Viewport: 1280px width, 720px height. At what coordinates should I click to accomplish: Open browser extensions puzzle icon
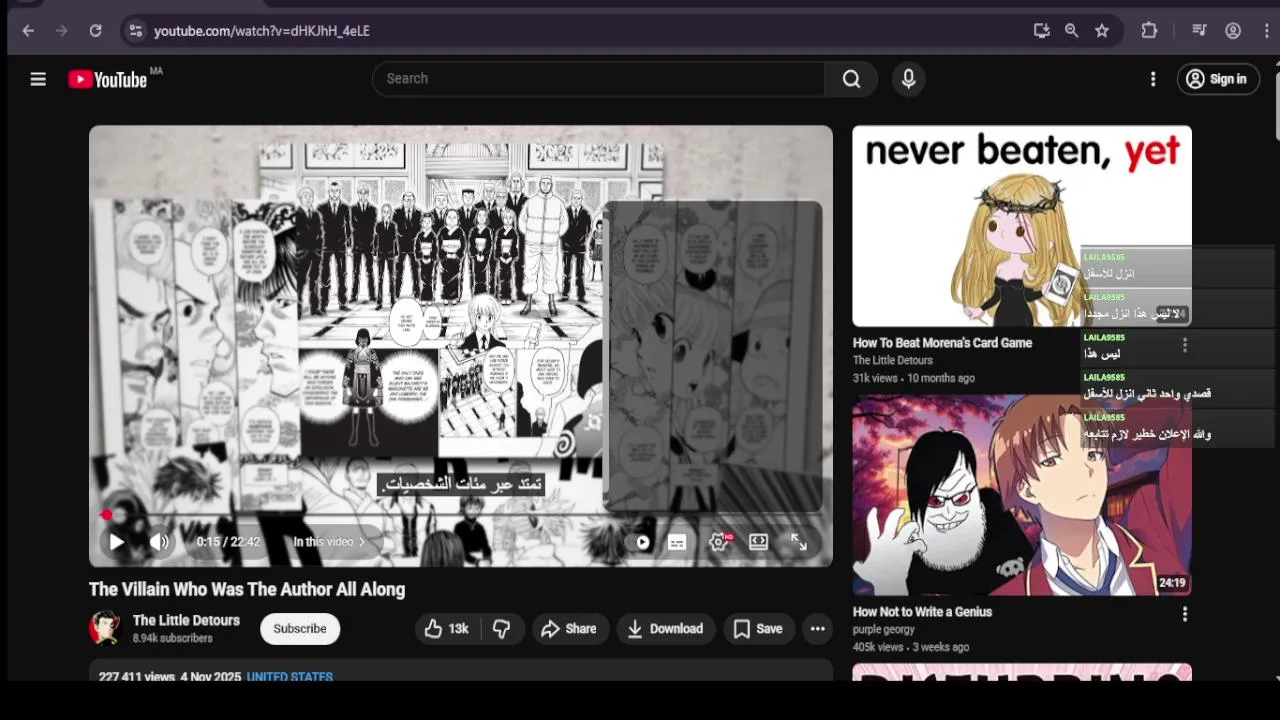1149,31
